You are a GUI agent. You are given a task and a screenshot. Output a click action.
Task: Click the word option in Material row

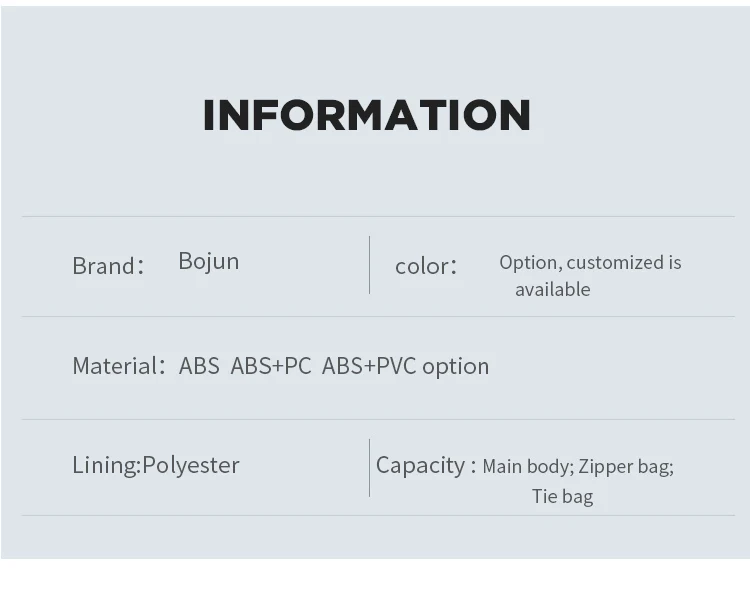click(455, 367)
